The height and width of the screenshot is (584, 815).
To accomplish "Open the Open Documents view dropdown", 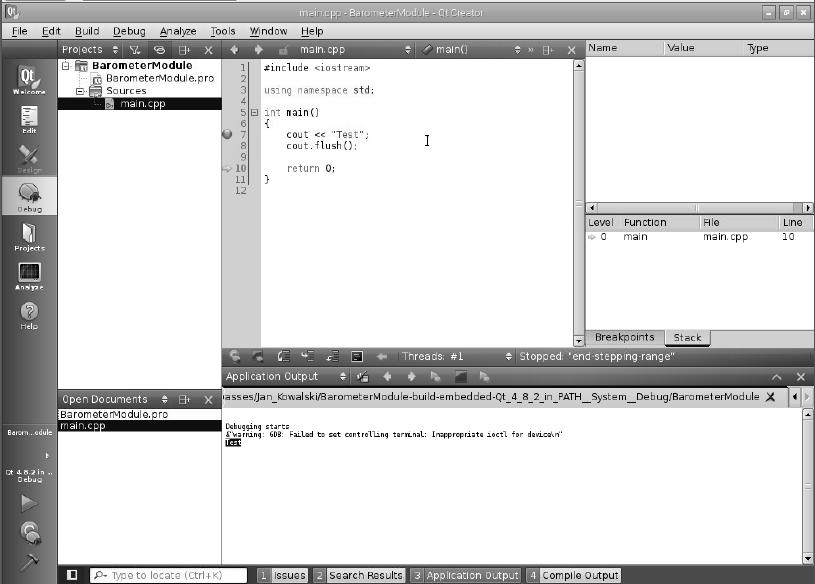I will [115, 400].
